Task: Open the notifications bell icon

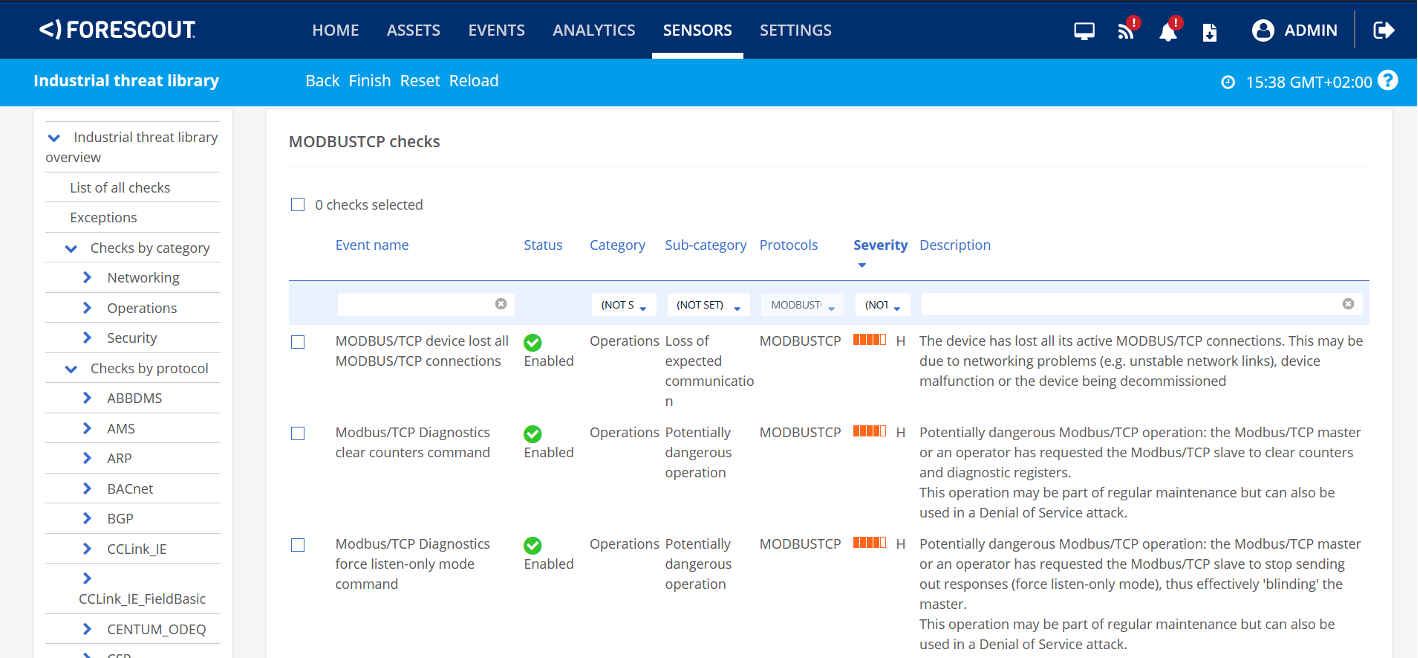Action: click(x=1168, y=31)
